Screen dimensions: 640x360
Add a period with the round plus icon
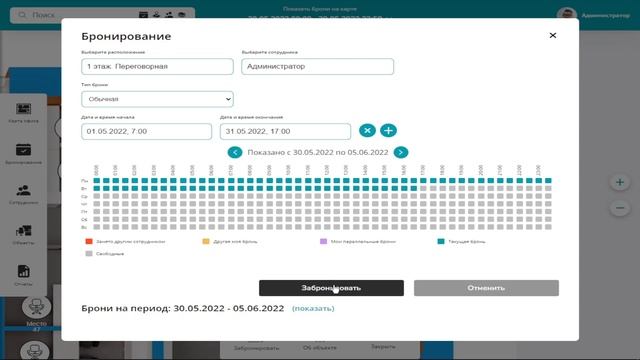(x=388, y=131)
